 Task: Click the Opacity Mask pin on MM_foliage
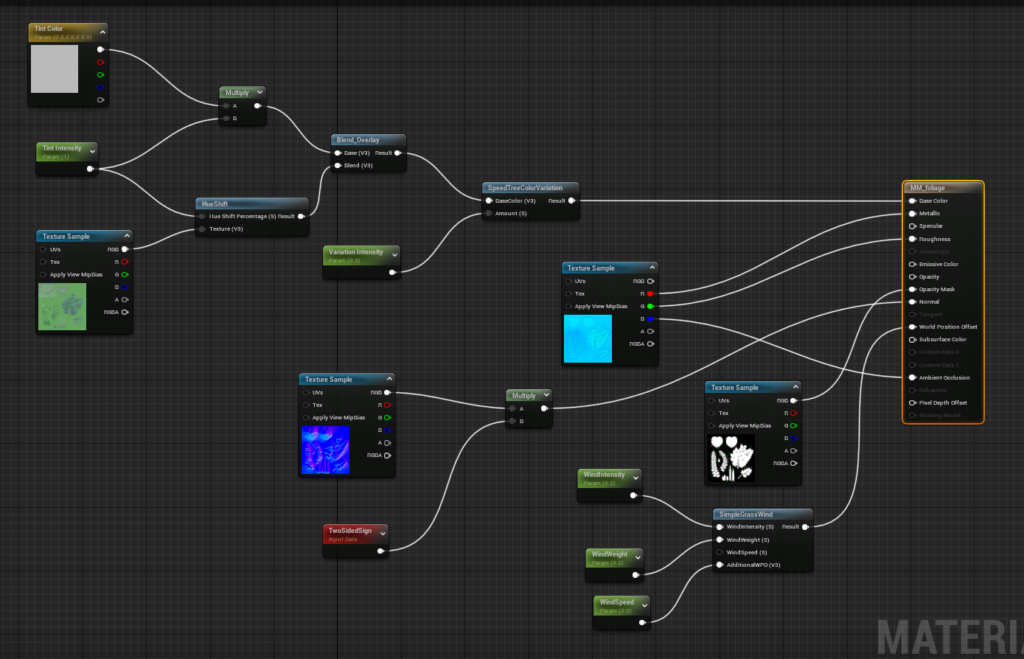(x=912, y=289)
